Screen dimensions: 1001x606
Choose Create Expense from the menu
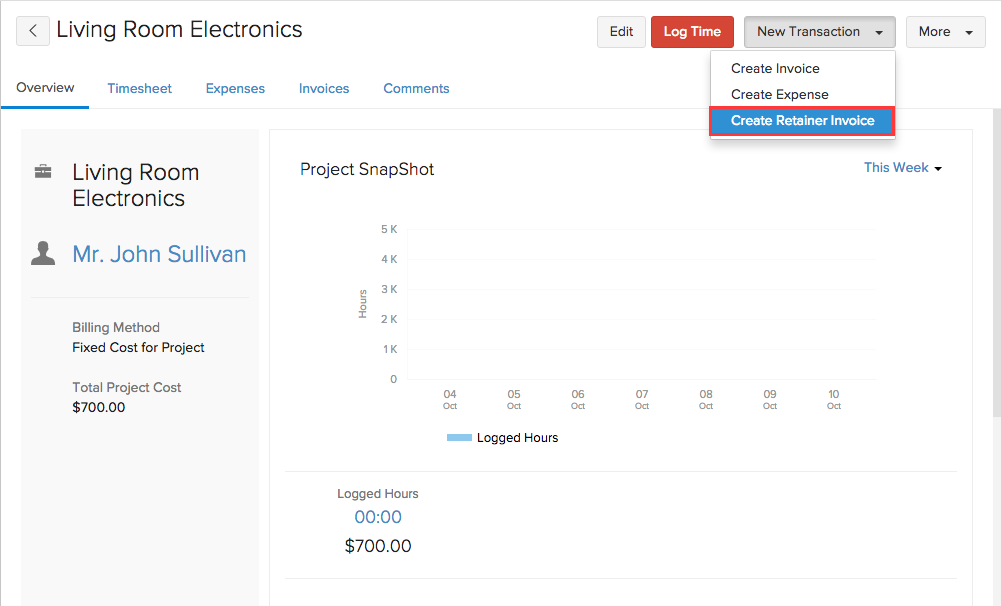click(x=779, y=95)
